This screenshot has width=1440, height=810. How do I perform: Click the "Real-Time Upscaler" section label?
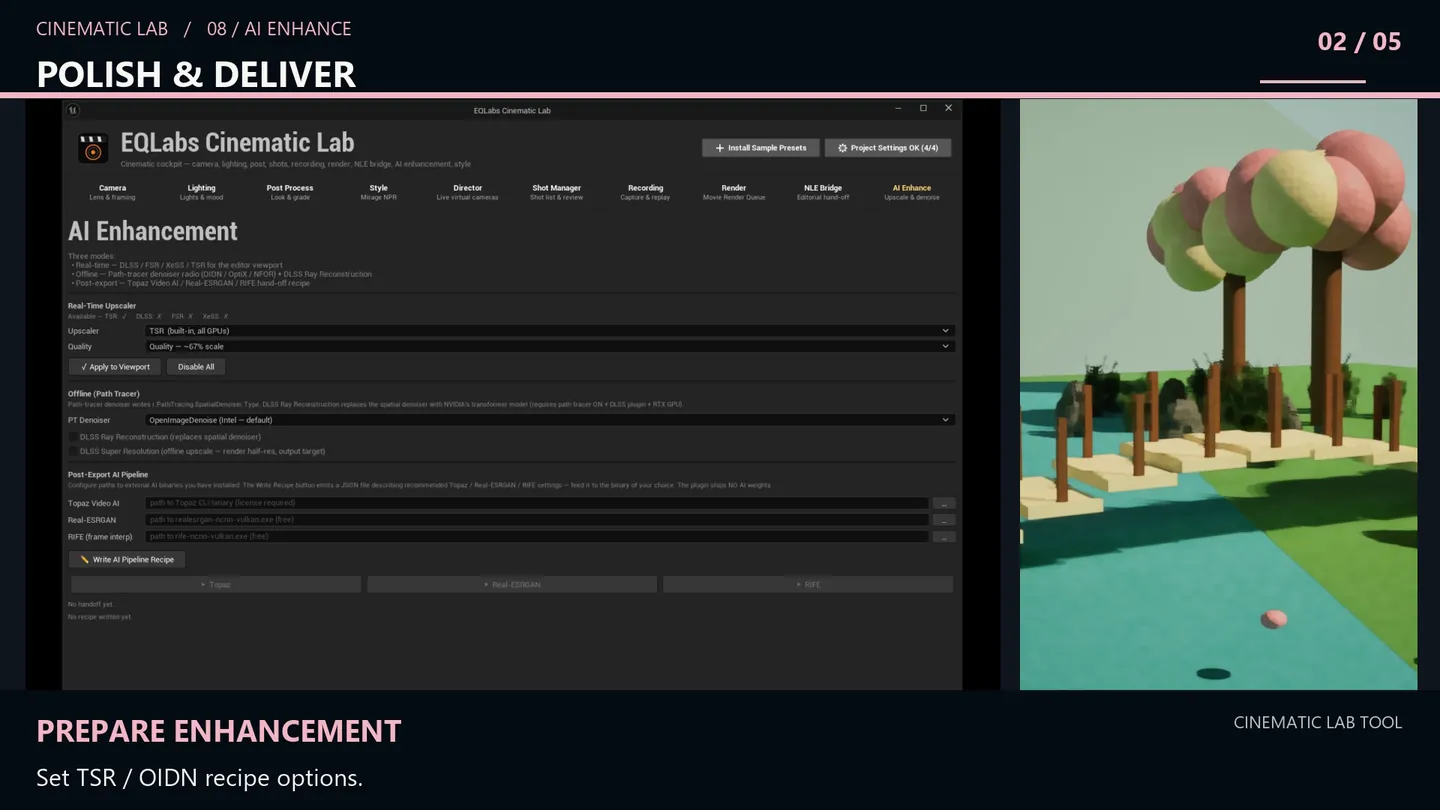102,306
